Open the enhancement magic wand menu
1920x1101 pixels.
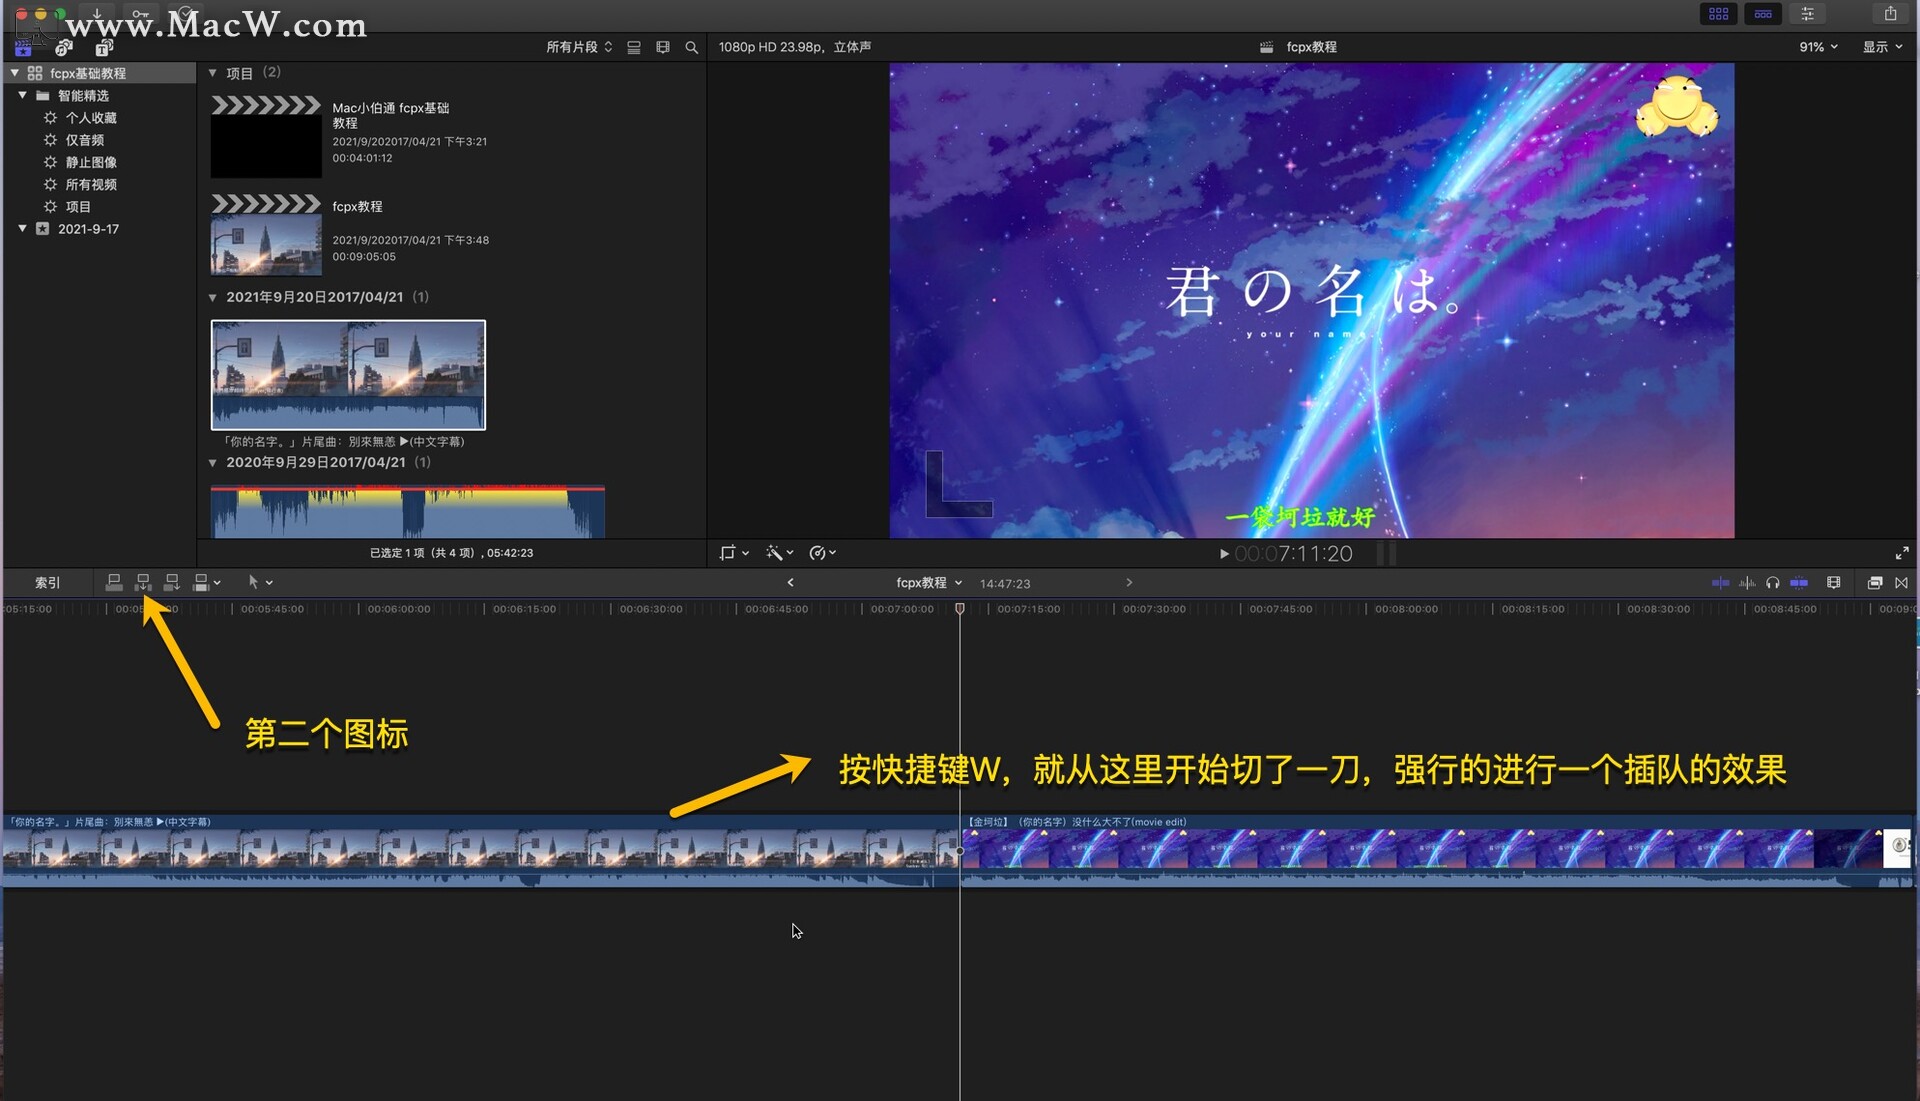tap(779, 553)
